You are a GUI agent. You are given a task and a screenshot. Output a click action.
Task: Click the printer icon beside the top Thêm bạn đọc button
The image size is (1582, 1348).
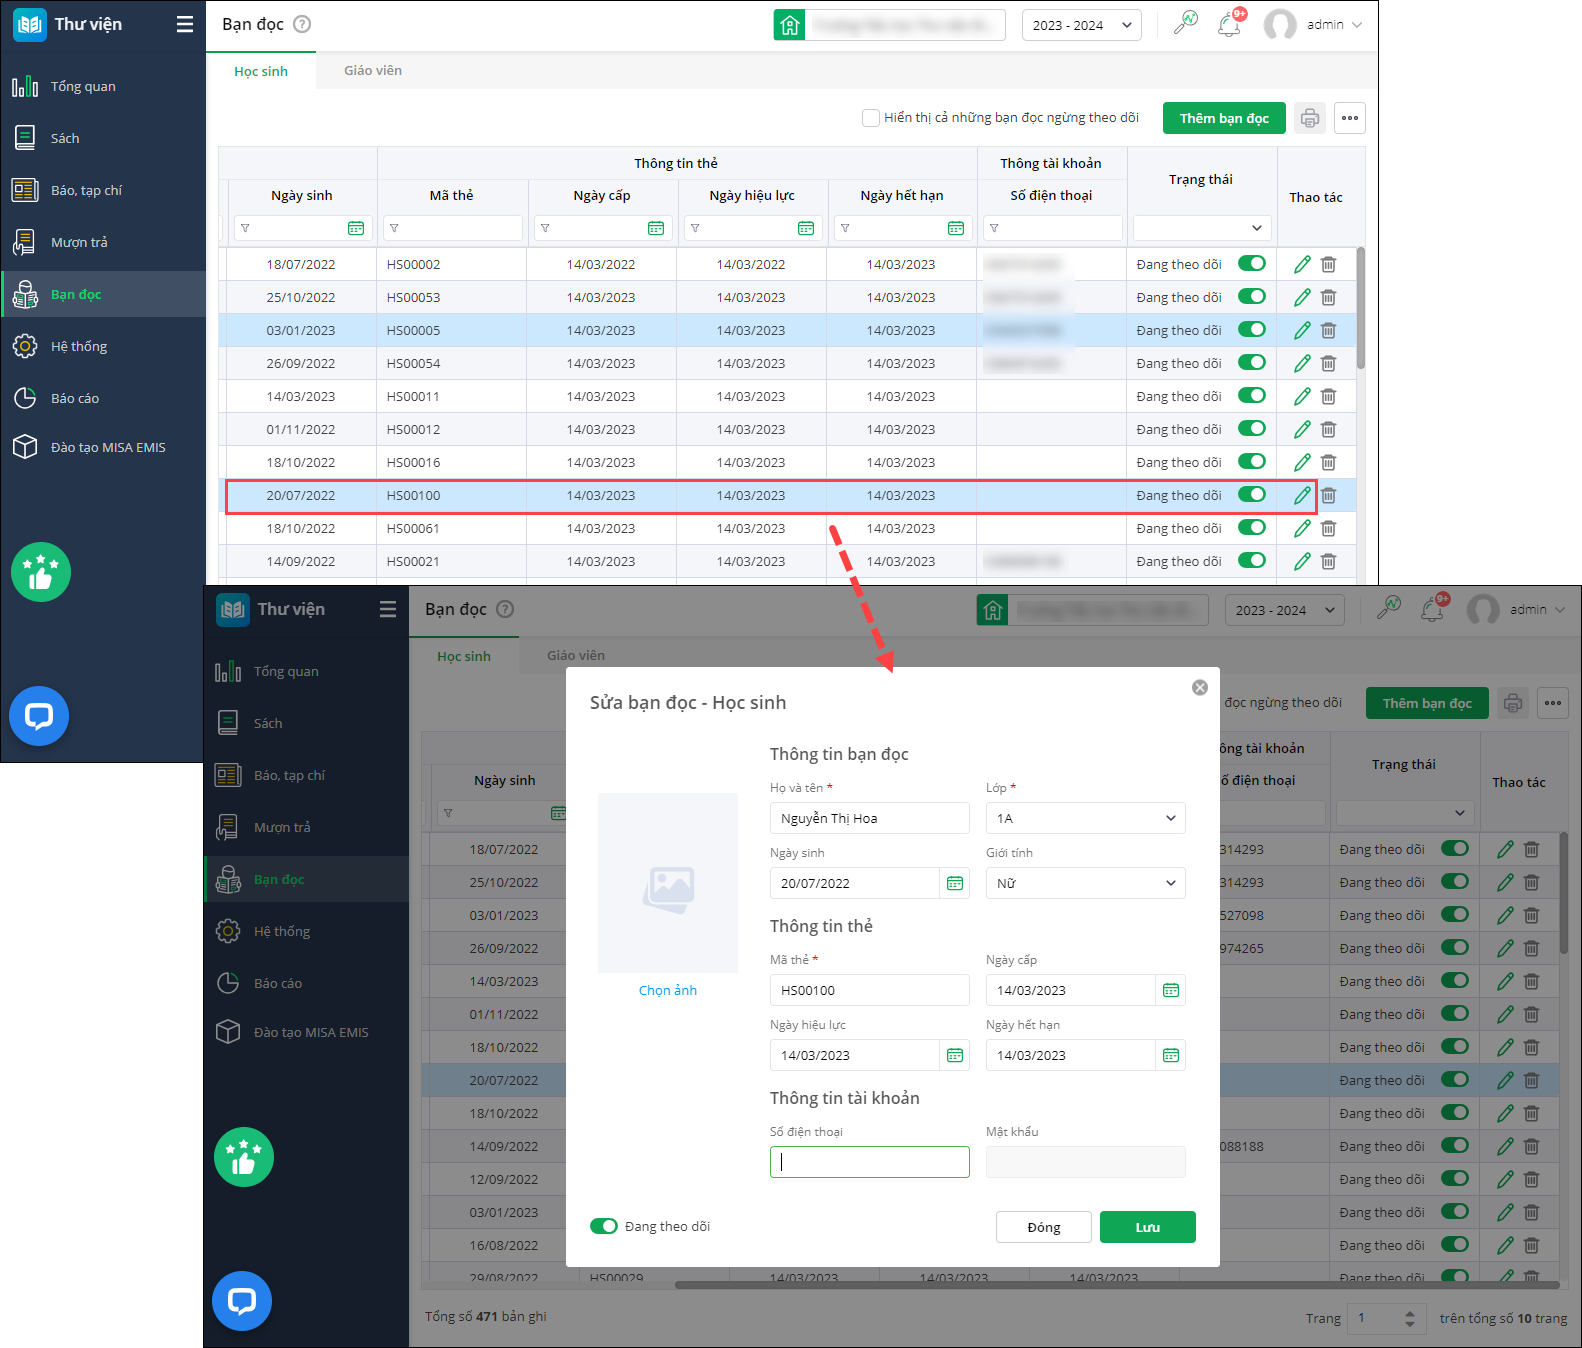click(x=1310, y=118)
